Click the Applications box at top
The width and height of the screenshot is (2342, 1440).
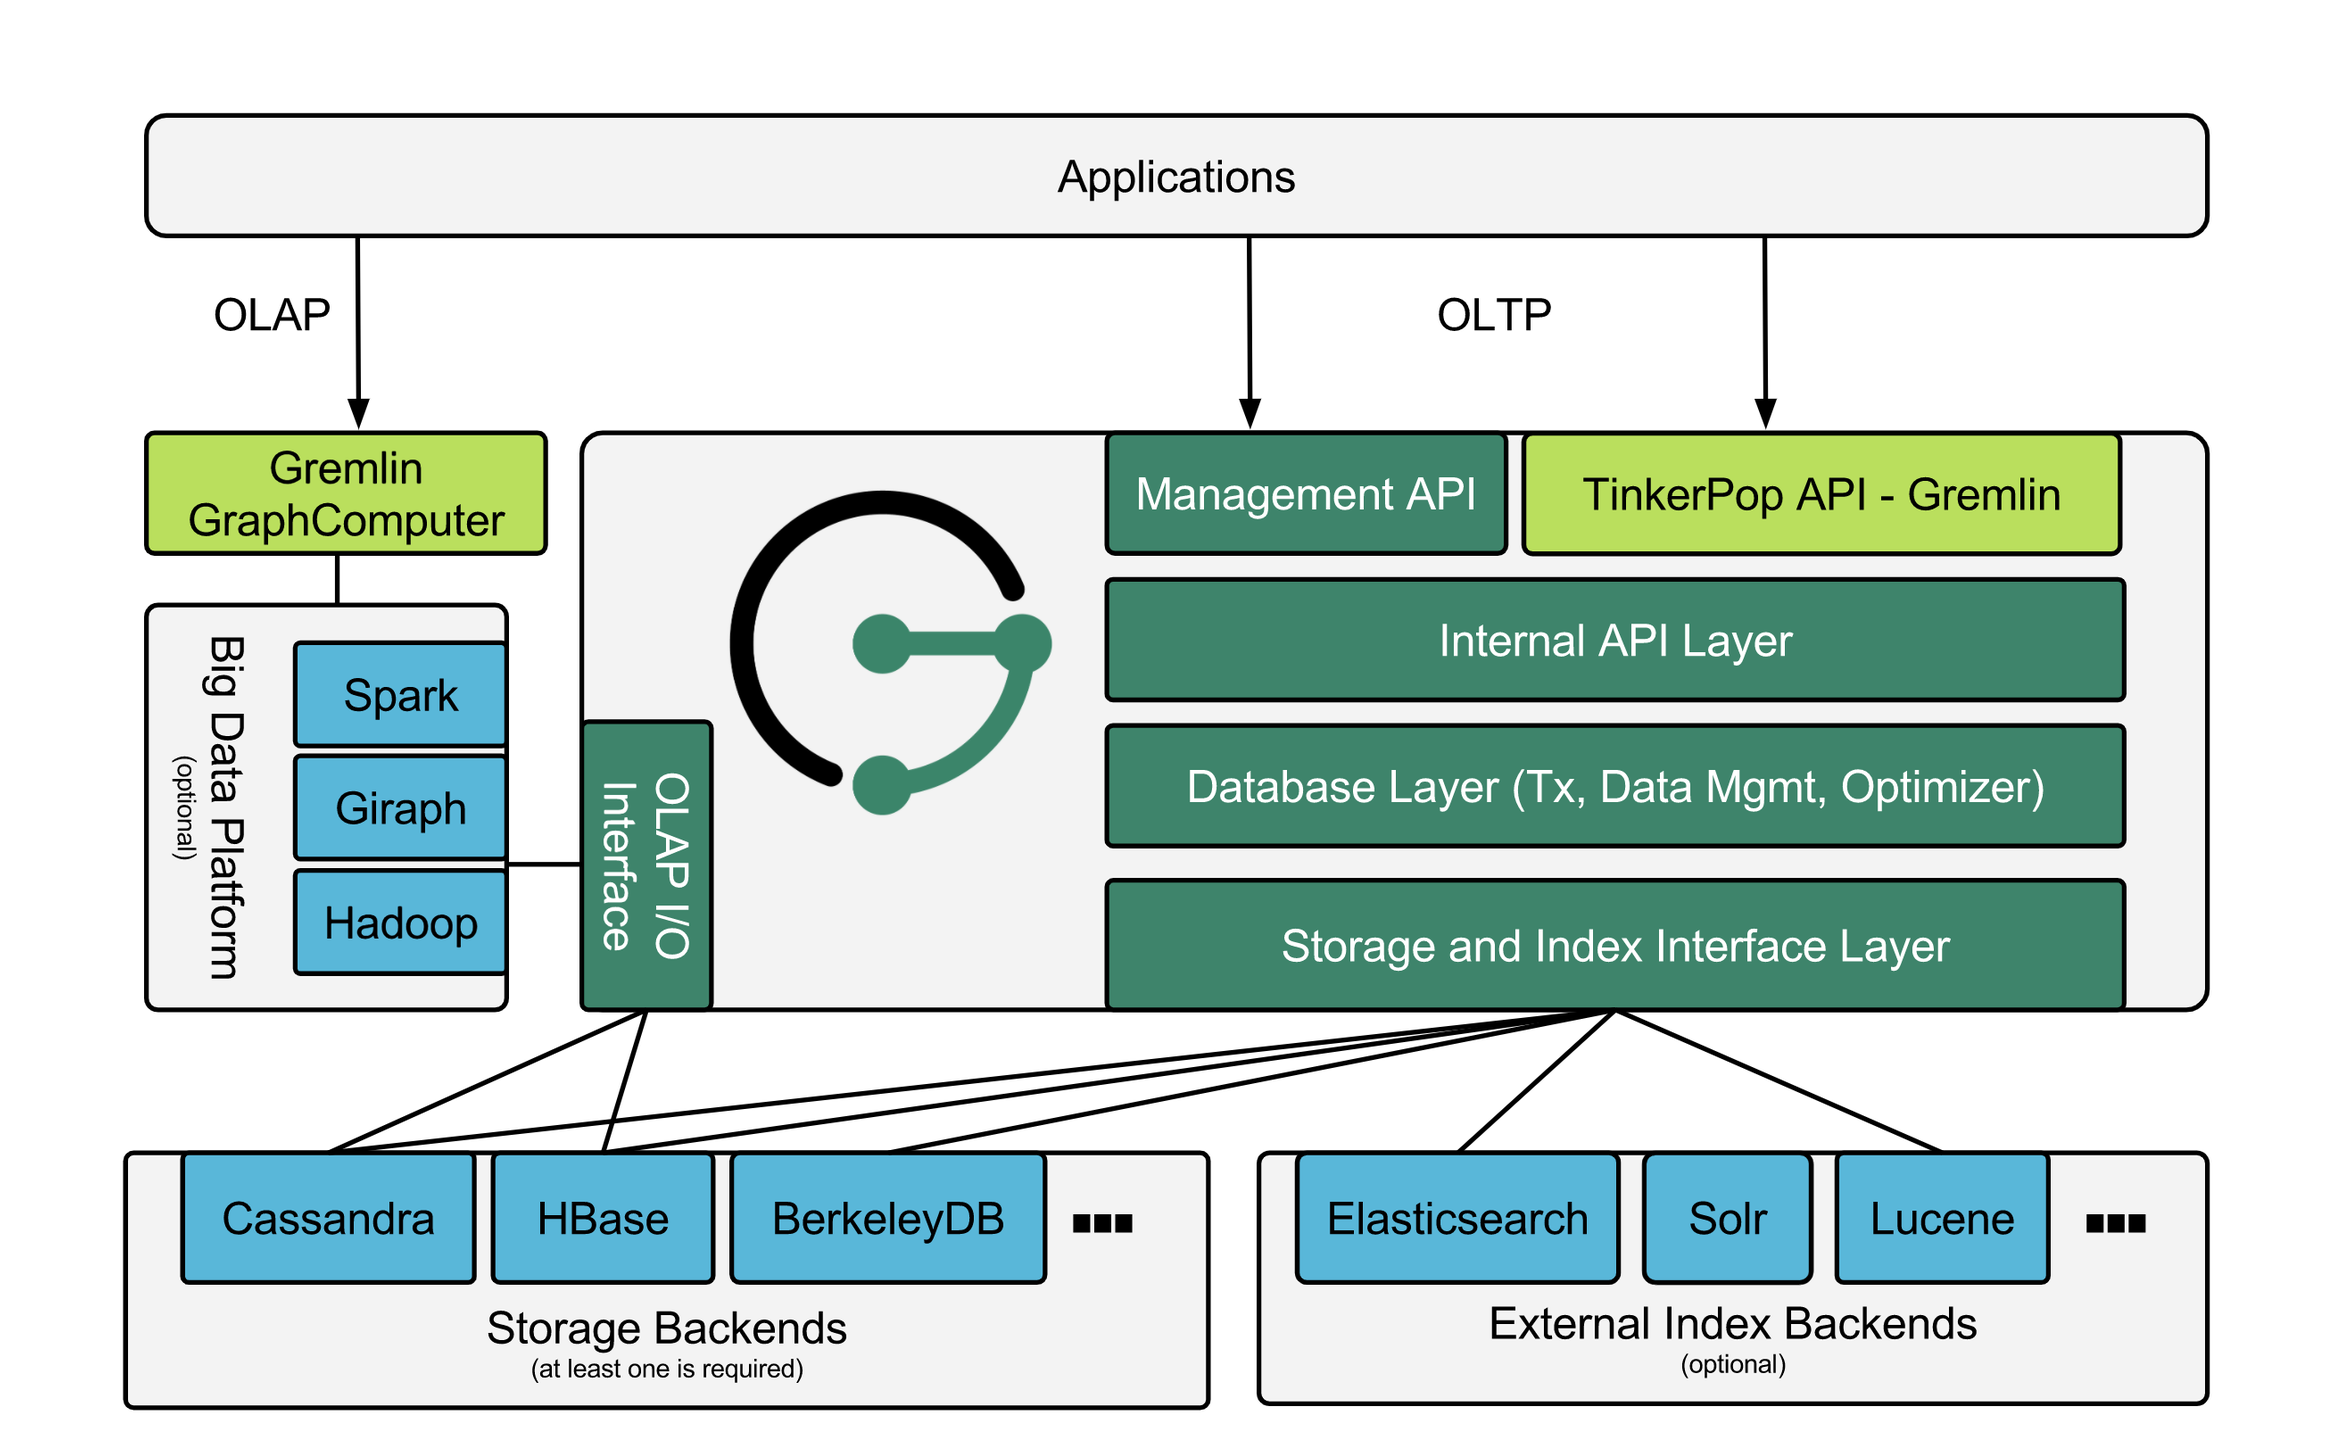pyautogui.click(x=1176, y=176)
